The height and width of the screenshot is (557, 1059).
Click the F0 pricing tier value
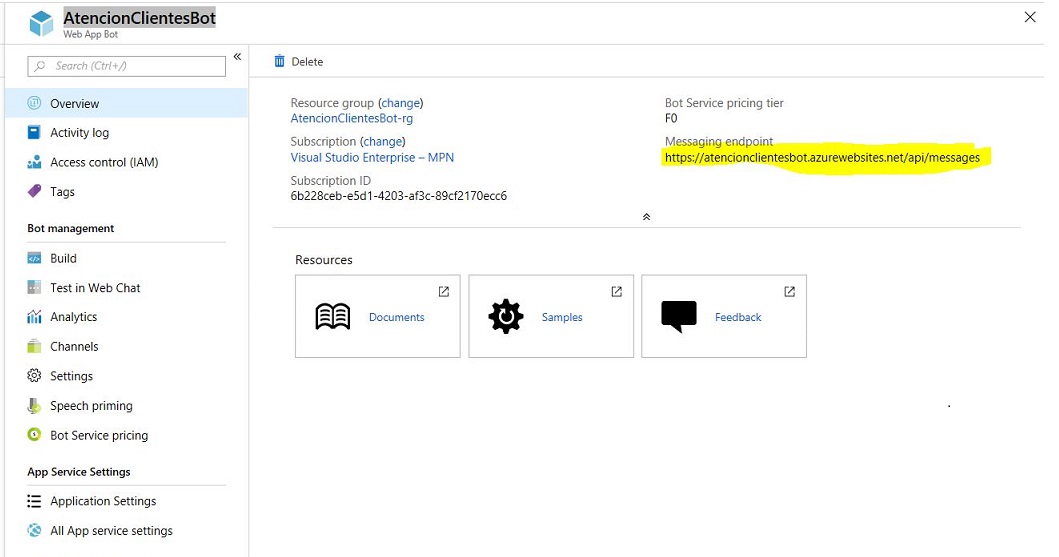pos(671,118)
